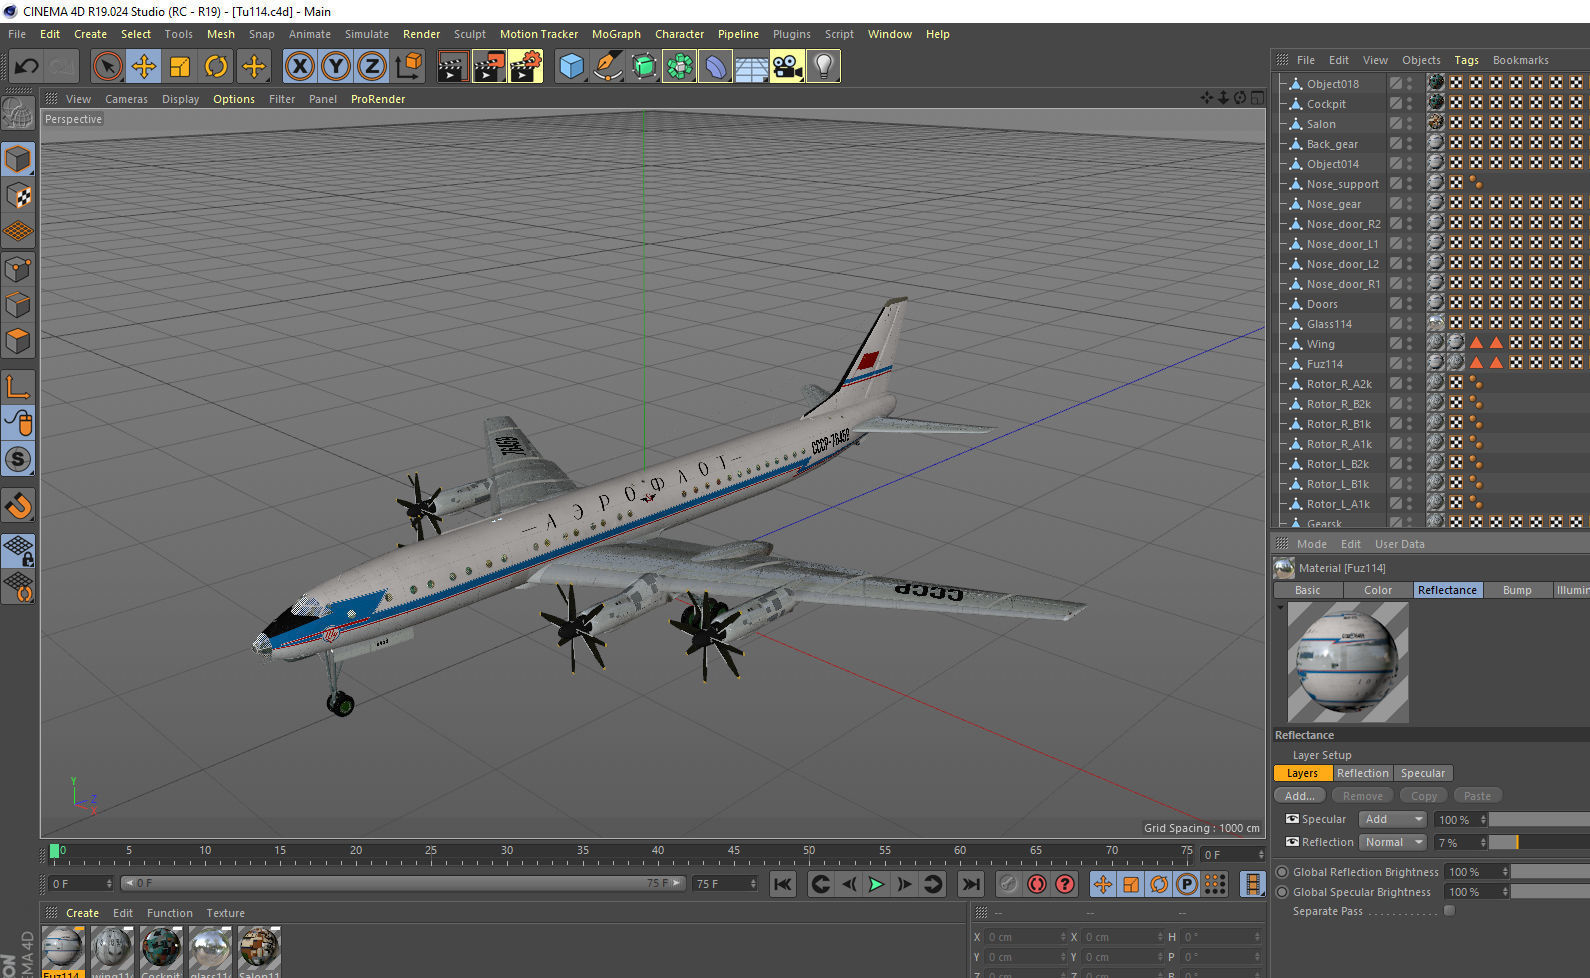
Task: Add a Light object
Action: [823, 67]
